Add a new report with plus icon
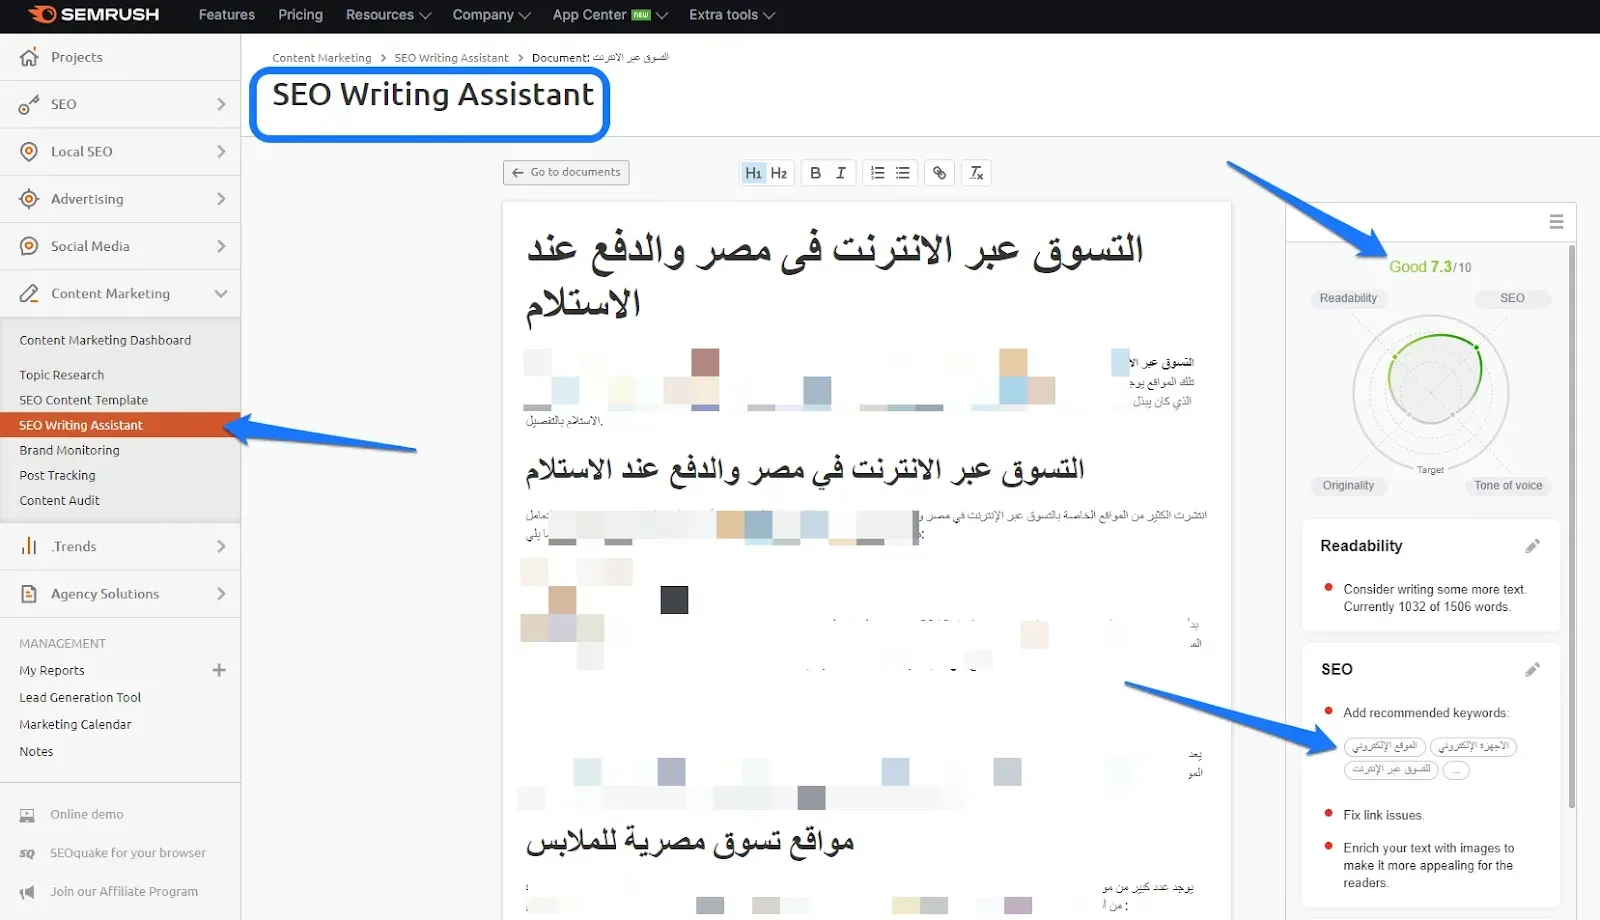The image size is (1600, 920). pyautogui.click(x=219, y=670)
